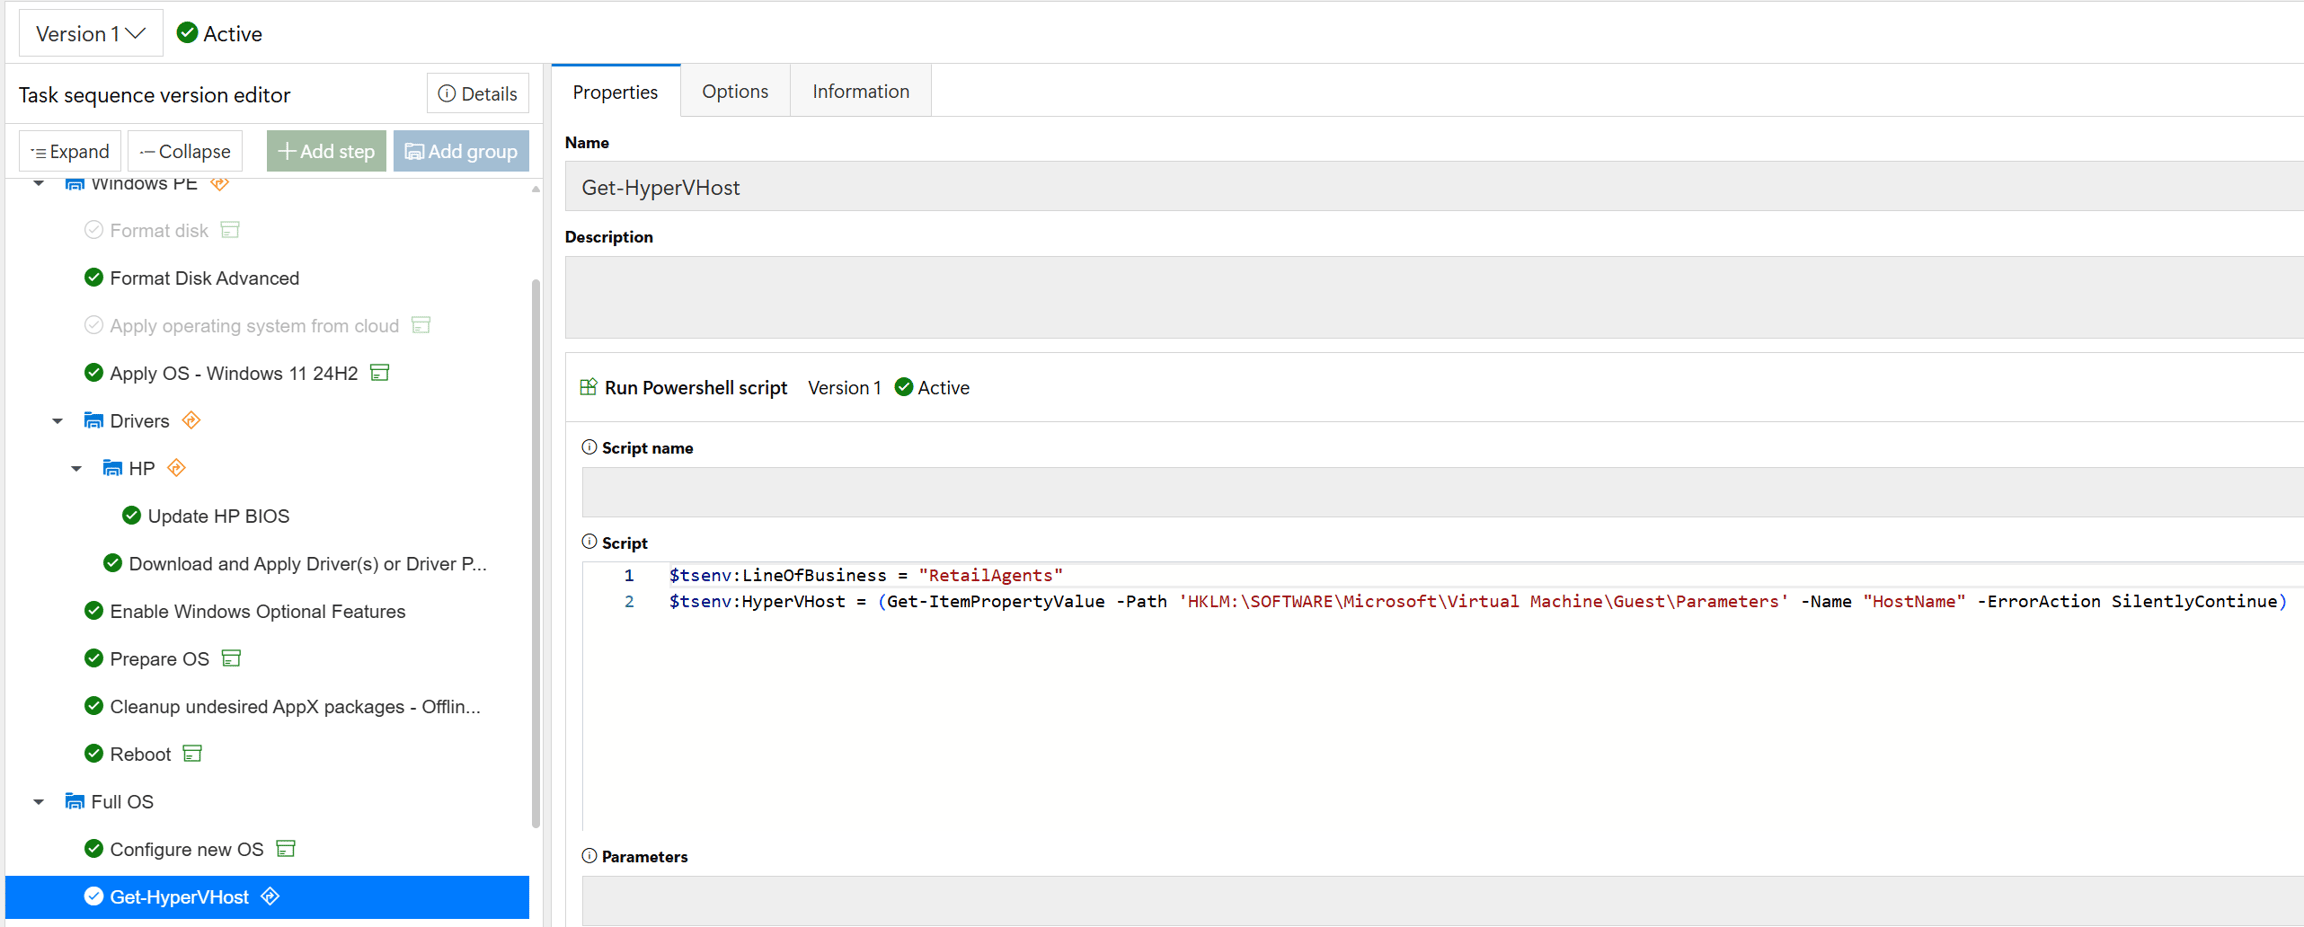Click the condition diamond icon next to Windows PE
Screen dimensions: 2304x927
pos(220,184)
